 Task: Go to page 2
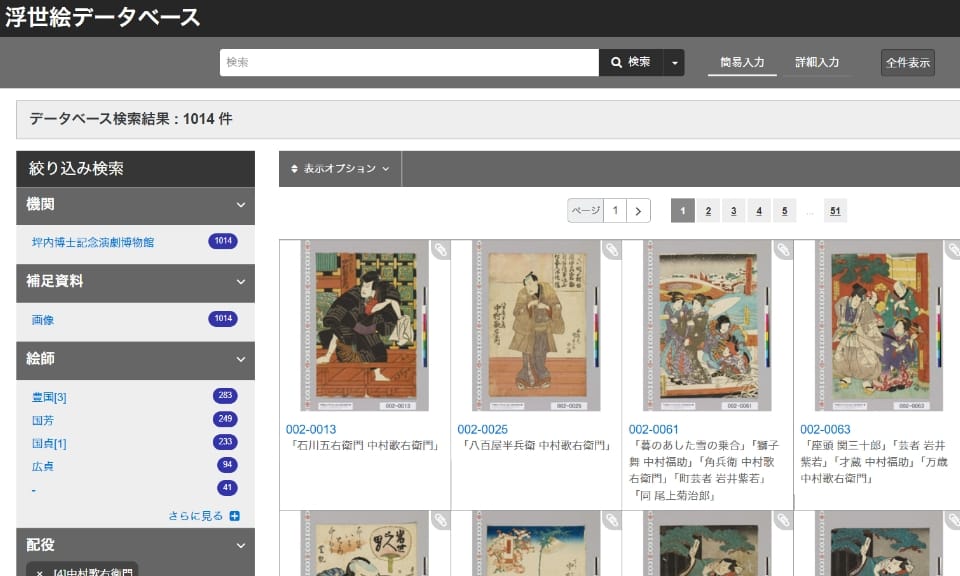pyautogui.click(x=708, y=211)
